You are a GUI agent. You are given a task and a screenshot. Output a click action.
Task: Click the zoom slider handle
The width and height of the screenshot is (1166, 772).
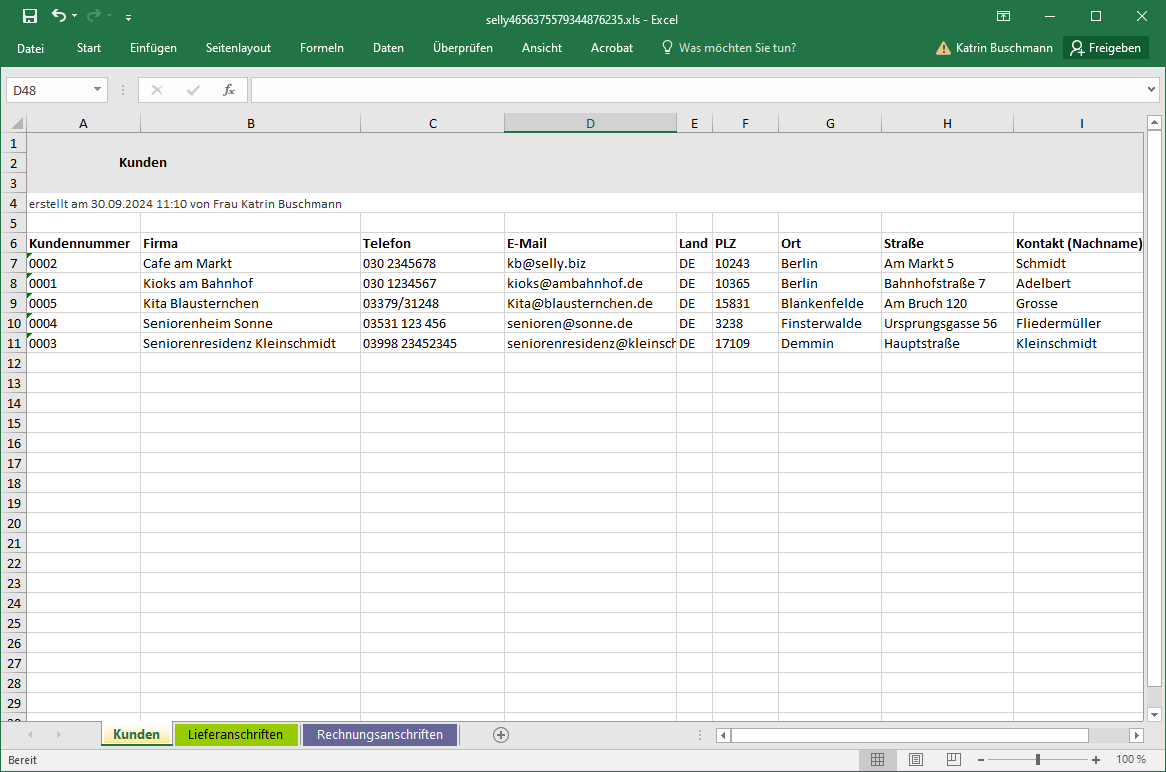pos(1037,760)
